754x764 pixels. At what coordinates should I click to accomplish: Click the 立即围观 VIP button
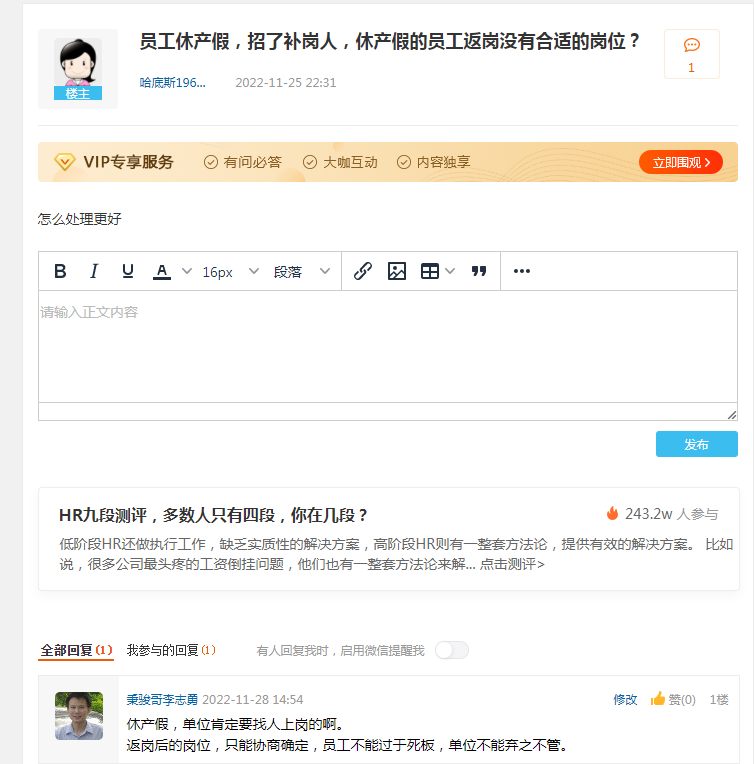pos(680,162)
